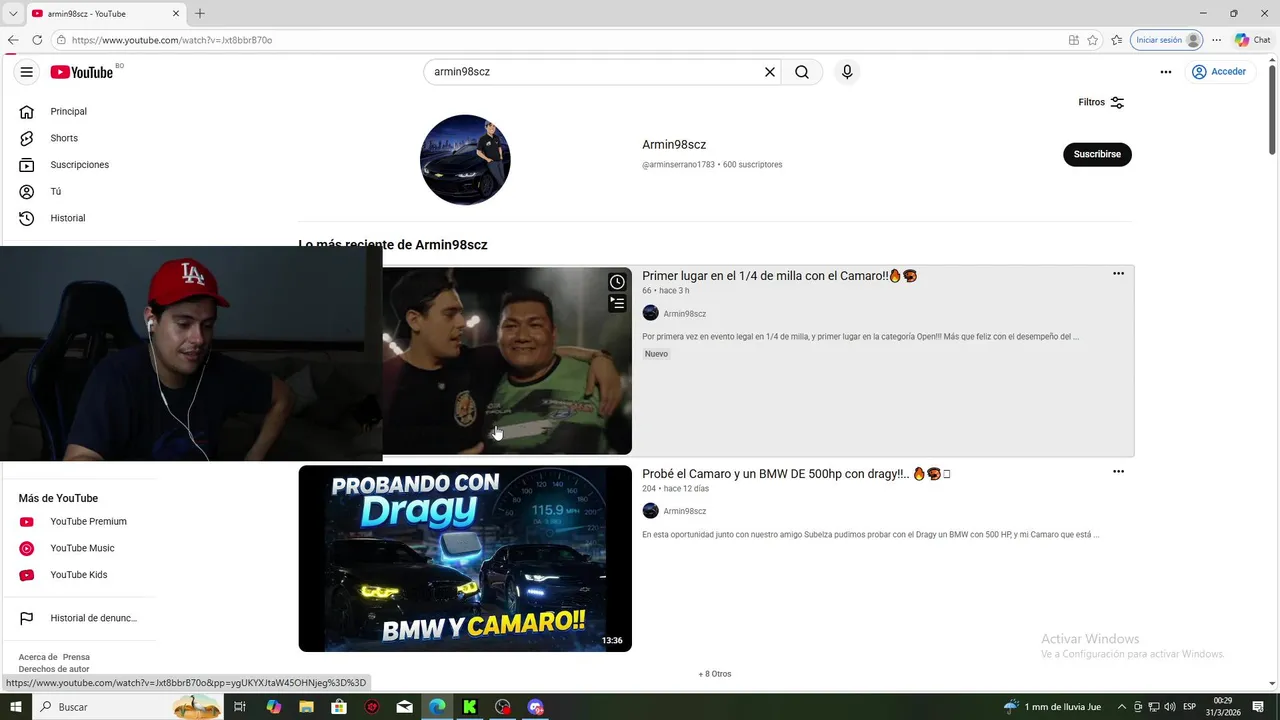Open YouTube Kids link
The image size is (1280, 720).
(x=78, y=575)
